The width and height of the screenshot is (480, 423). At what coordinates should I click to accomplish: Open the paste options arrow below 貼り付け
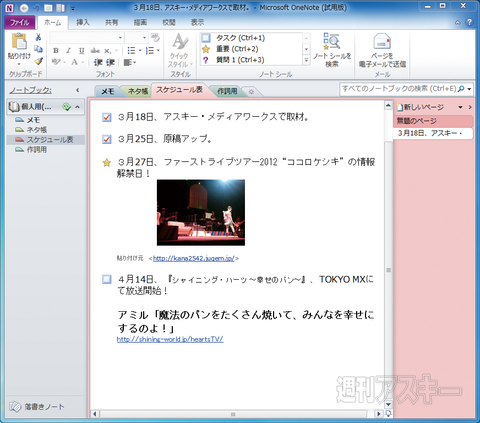click(19, 64)
